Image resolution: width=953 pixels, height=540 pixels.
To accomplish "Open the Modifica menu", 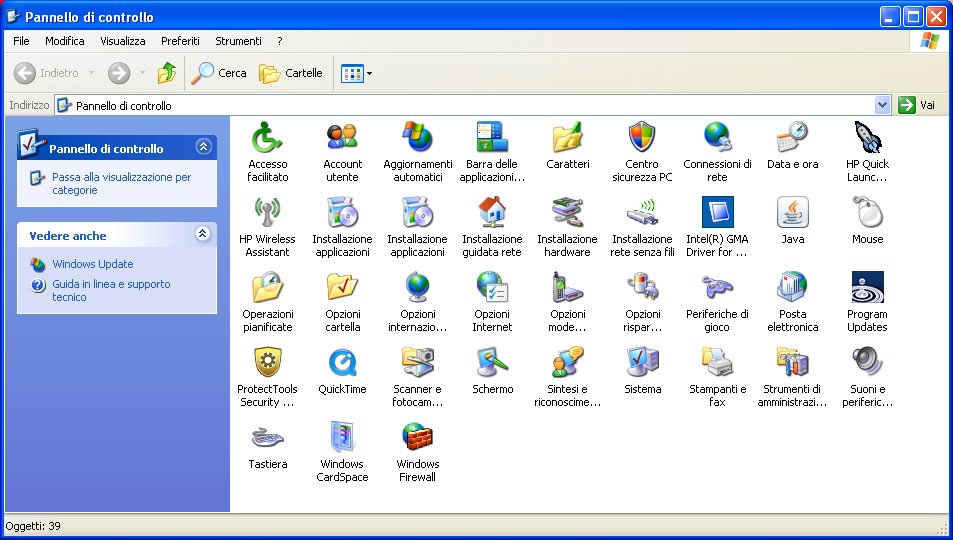I will [64, 41].
